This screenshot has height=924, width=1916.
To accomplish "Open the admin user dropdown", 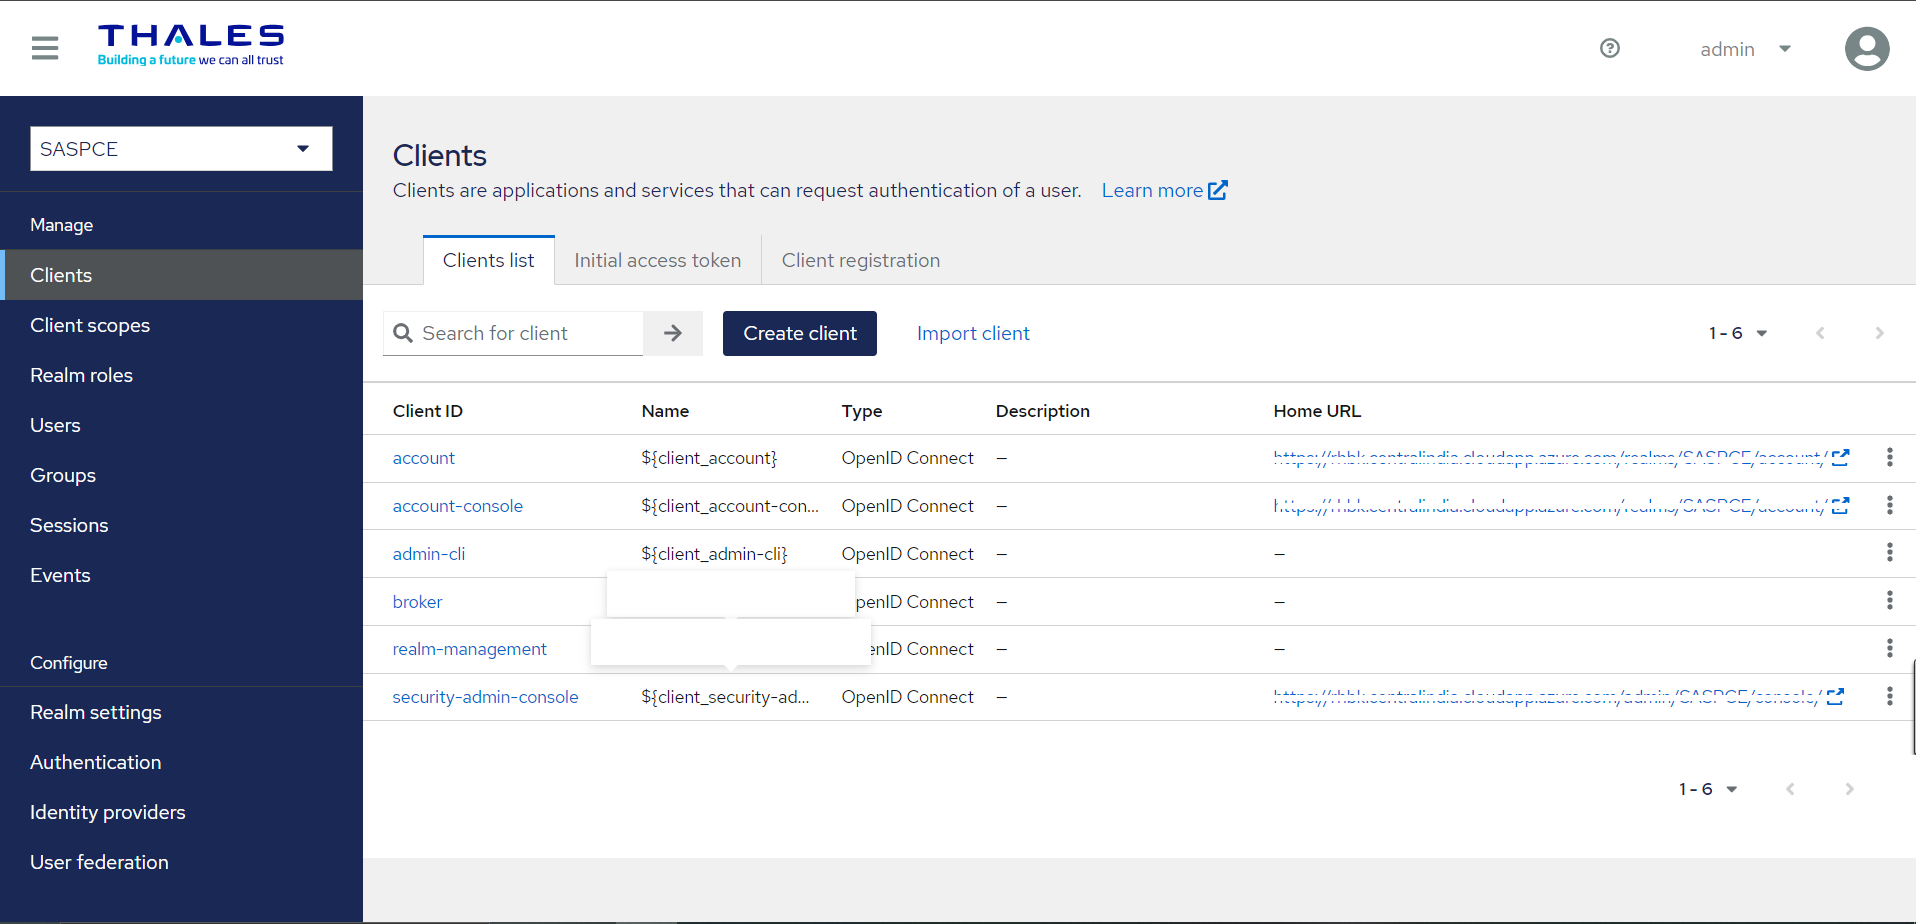I will coord(1745,49).
